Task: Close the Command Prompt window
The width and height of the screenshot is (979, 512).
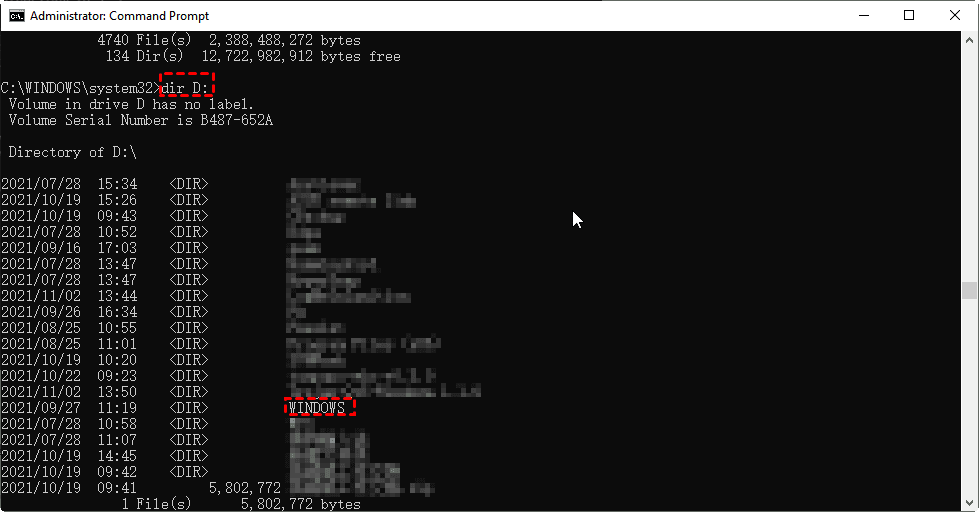Action: 955,16
